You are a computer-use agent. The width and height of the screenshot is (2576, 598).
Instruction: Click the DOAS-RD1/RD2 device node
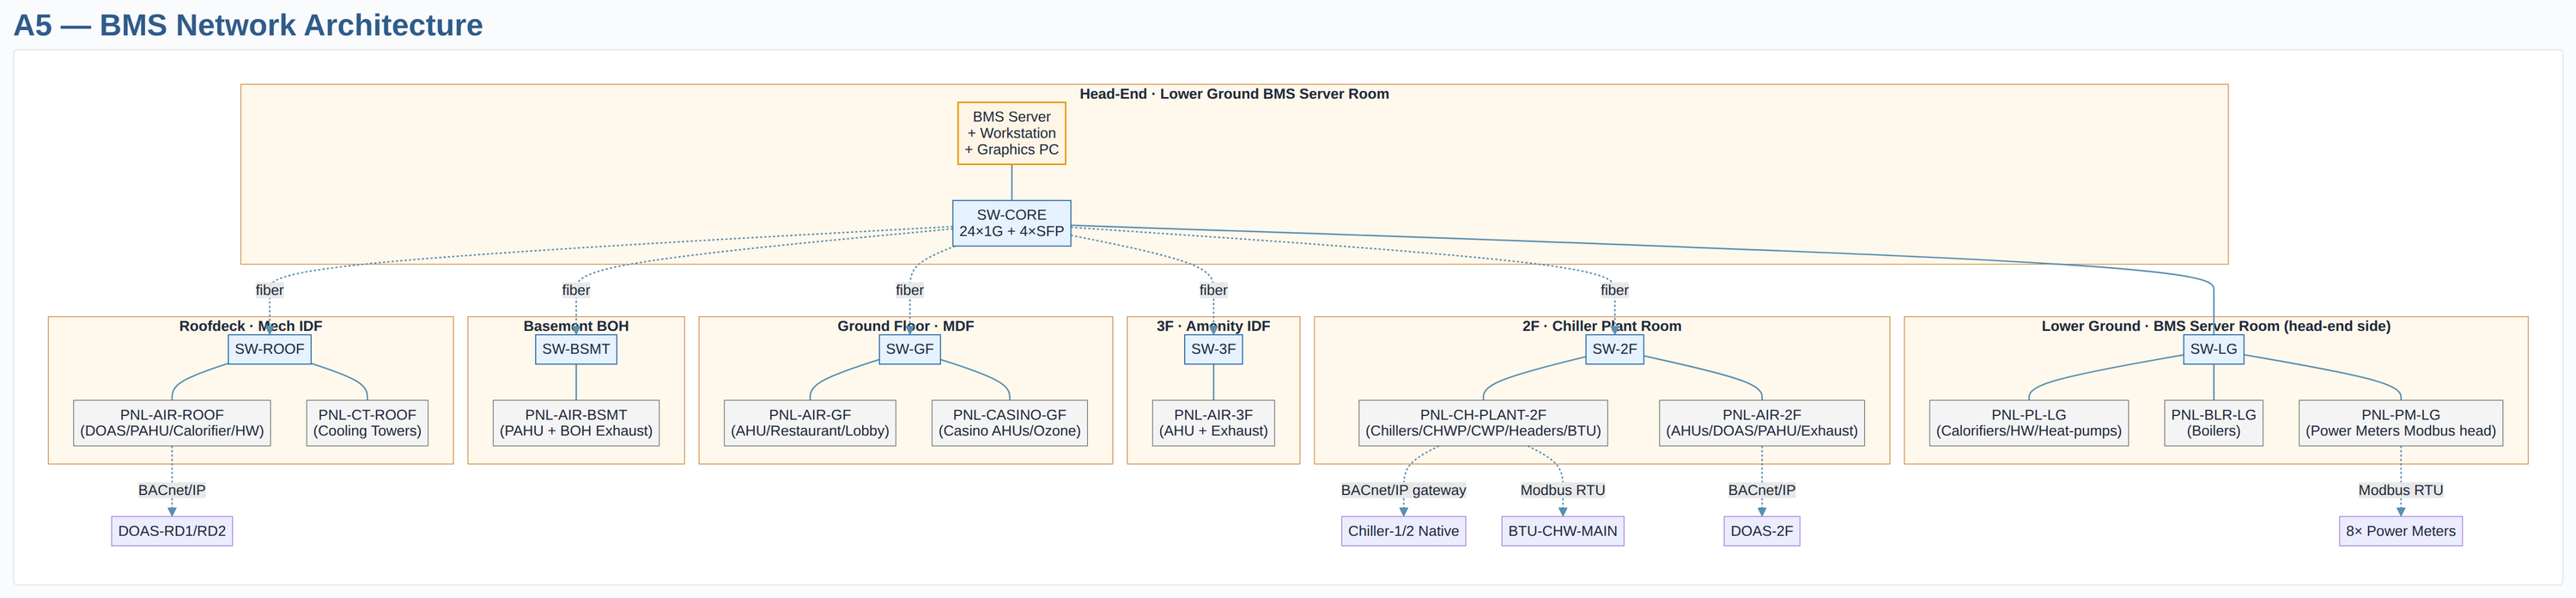pos(172,531)
